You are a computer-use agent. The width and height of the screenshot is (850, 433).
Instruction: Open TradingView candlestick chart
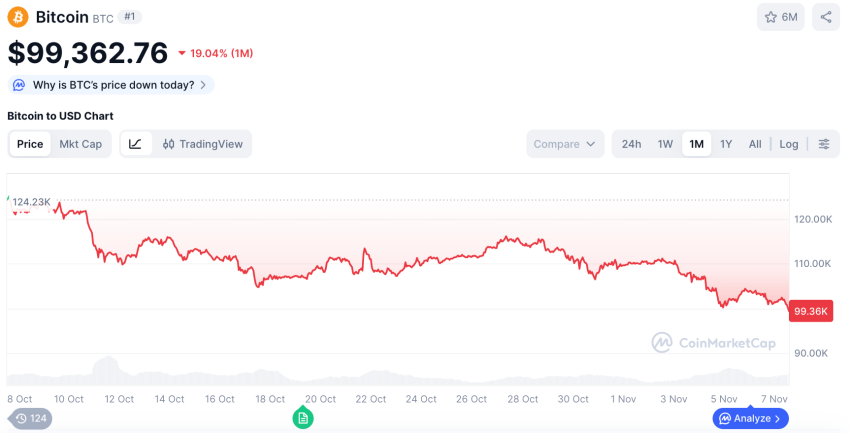[203, 144]
